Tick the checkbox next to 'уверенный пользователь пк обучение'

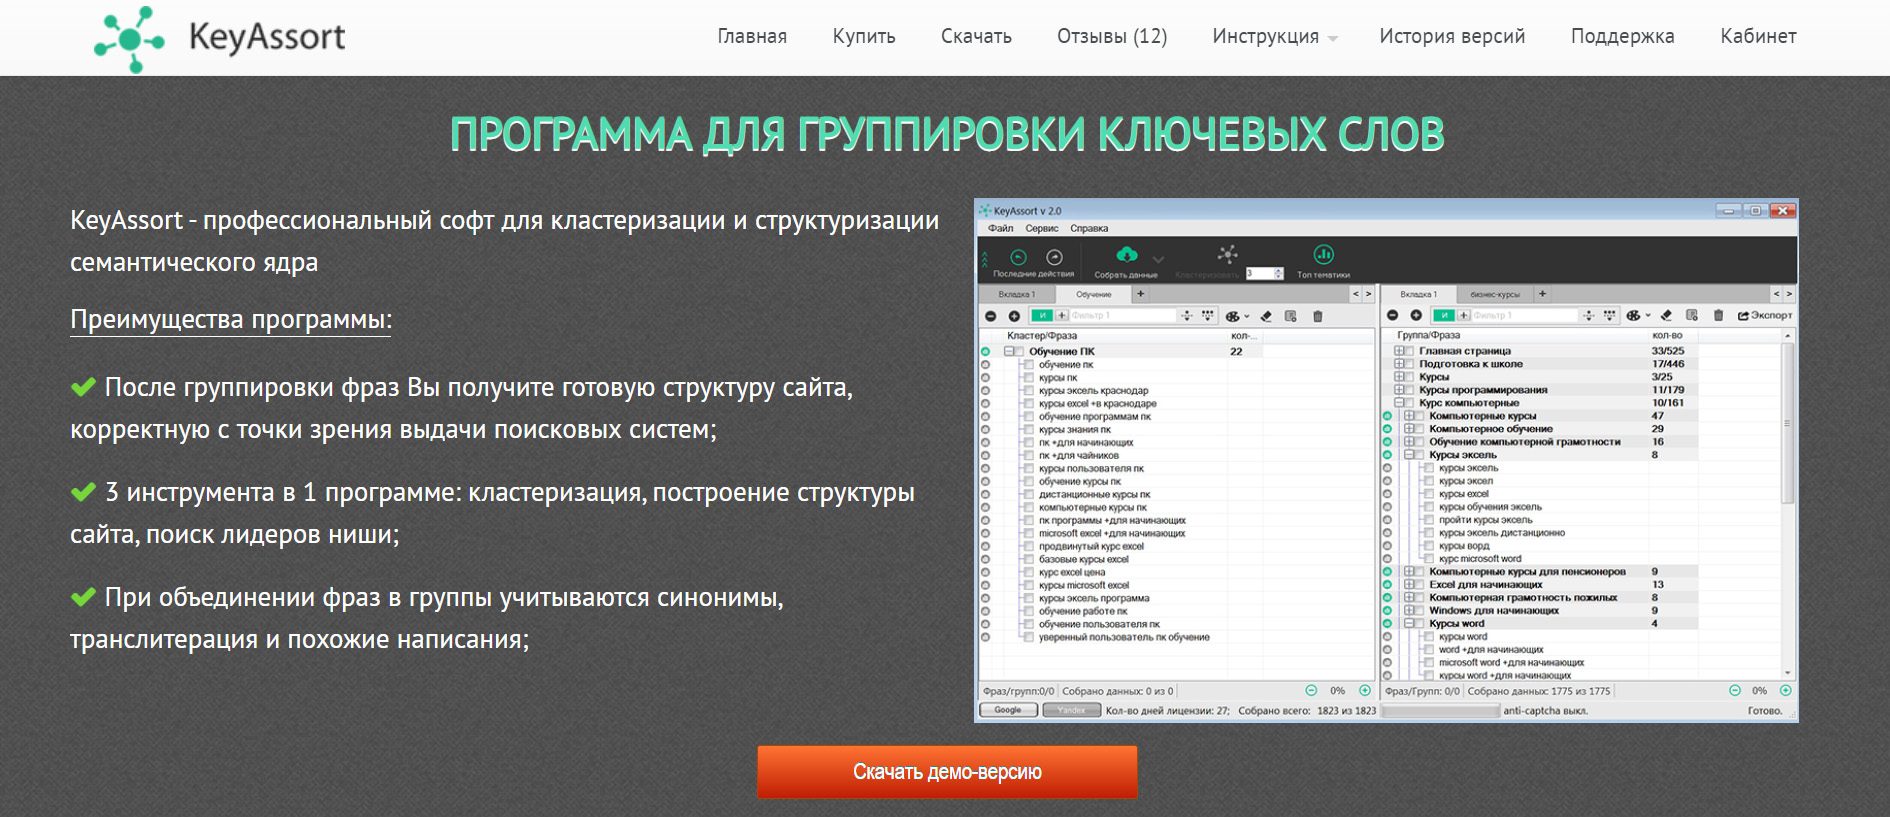point(1027,637)
